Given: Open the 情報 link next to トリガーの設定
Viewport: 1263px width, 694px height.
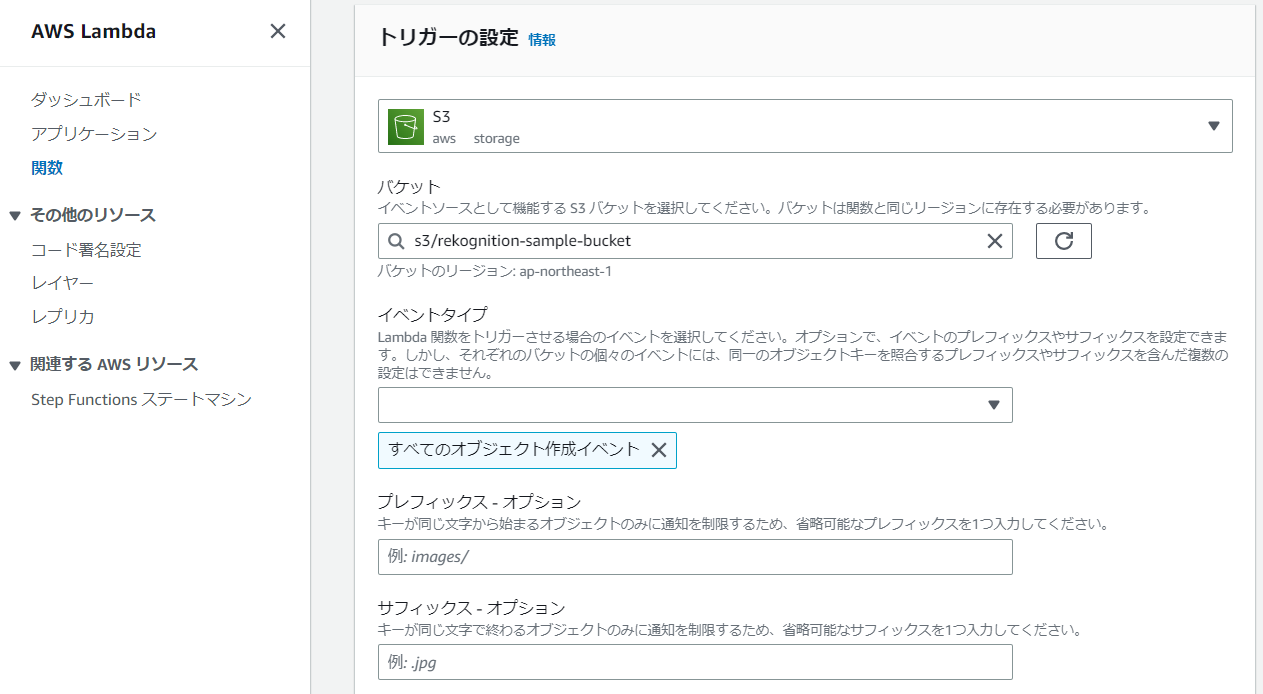Looking at the screenshot, I should (x=542, y=40).
